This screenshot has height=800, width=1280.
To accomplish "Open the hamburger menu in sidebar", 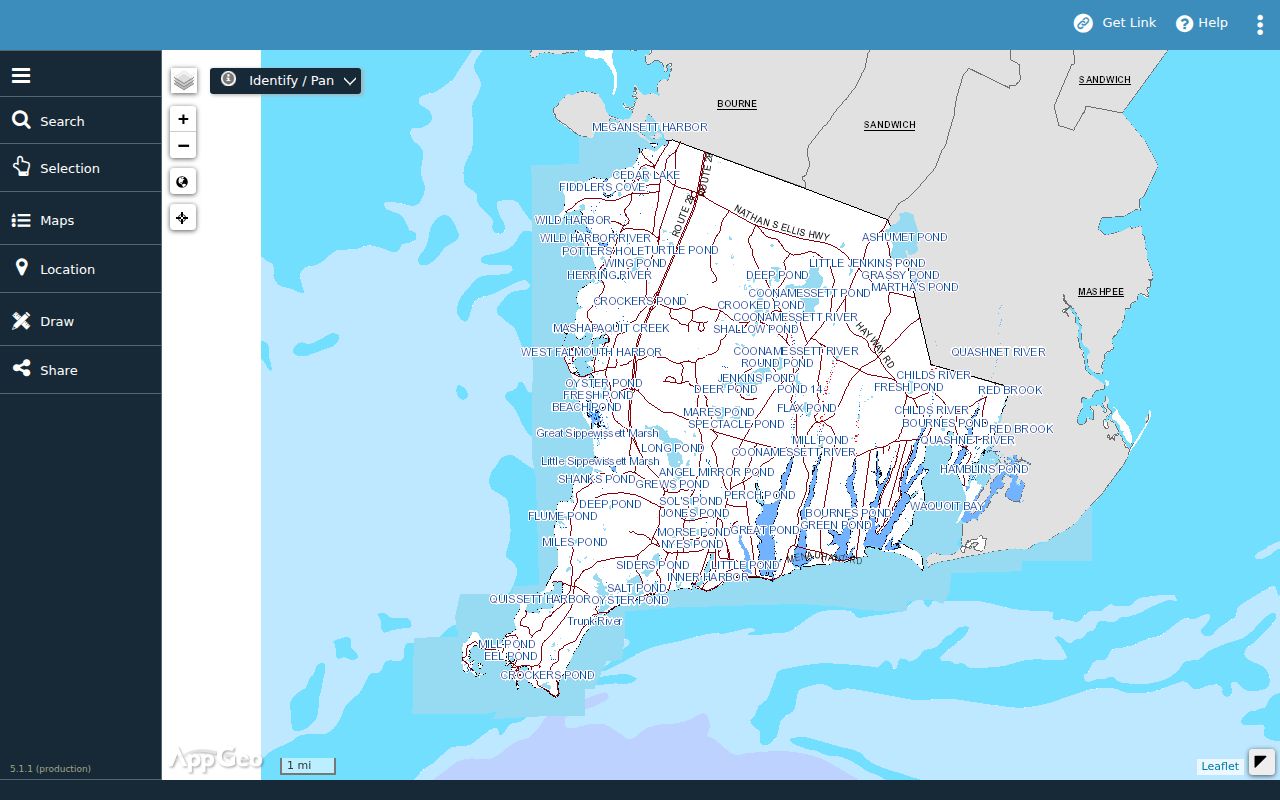I will (21, 76).
